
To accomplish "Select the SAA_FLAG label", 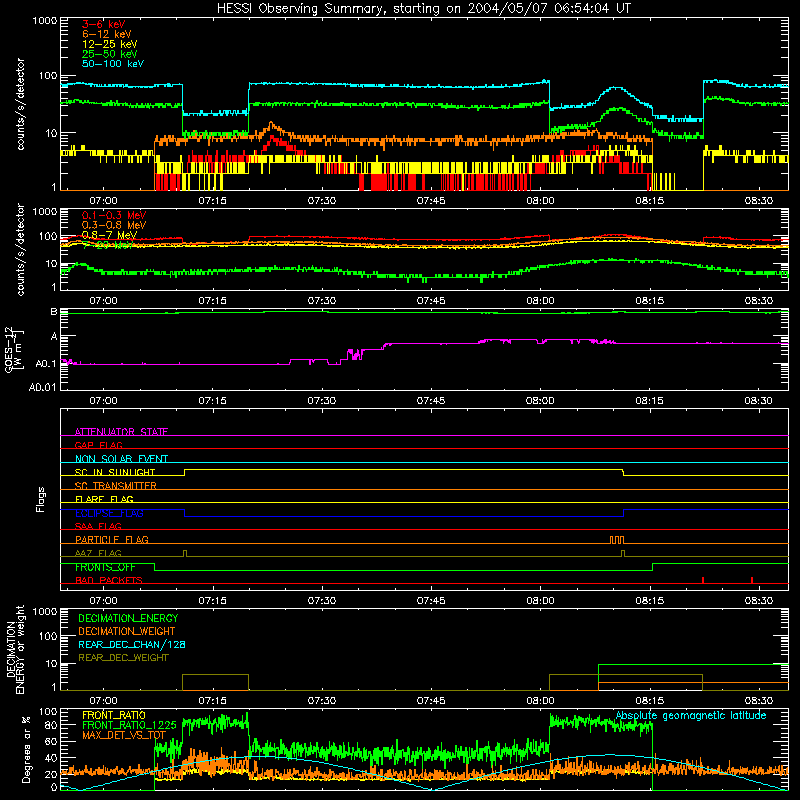I will [x=98, y=526].
